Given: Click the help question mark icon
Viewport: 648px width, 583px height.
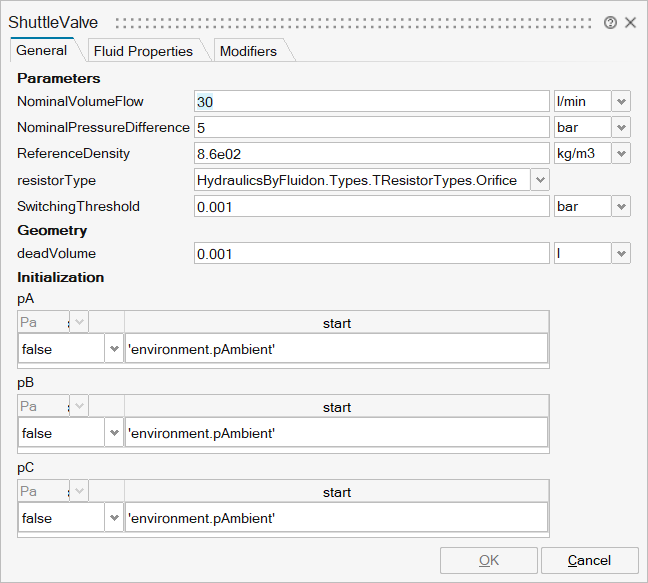Looking at the screenshot, I should pos(610,22).
